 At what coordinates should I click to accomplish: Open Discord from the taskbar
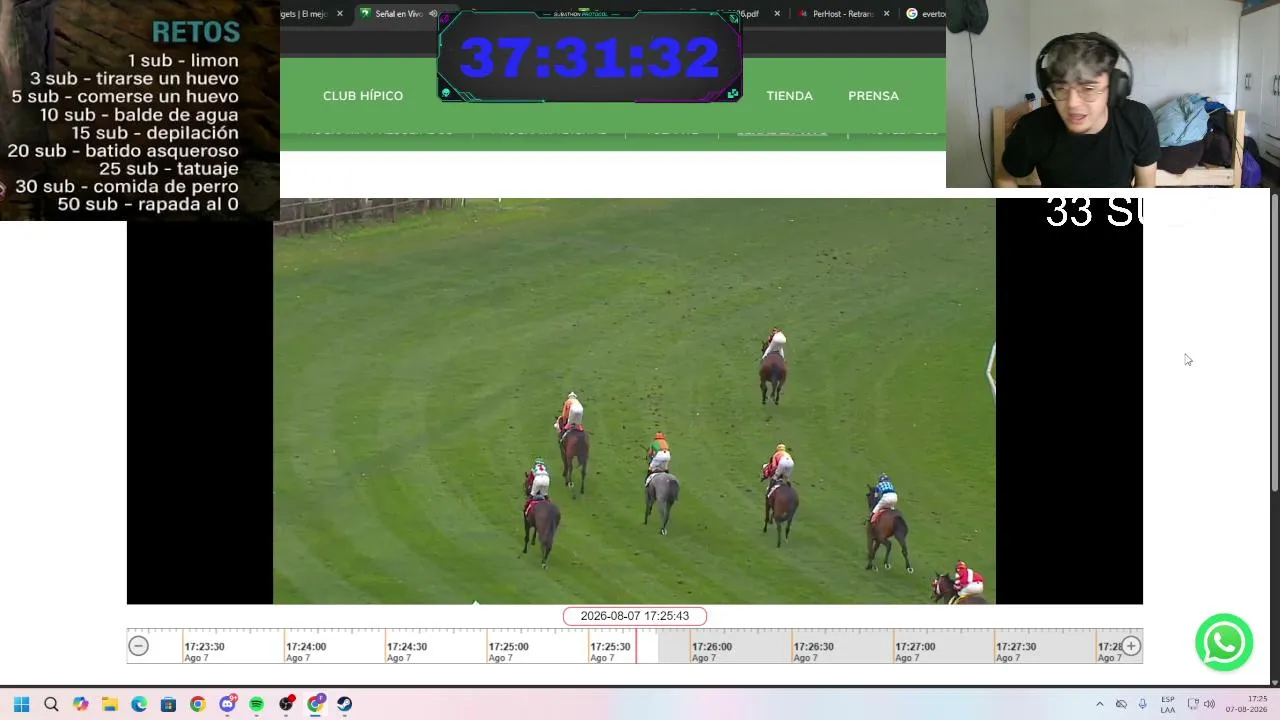[227, 704]
